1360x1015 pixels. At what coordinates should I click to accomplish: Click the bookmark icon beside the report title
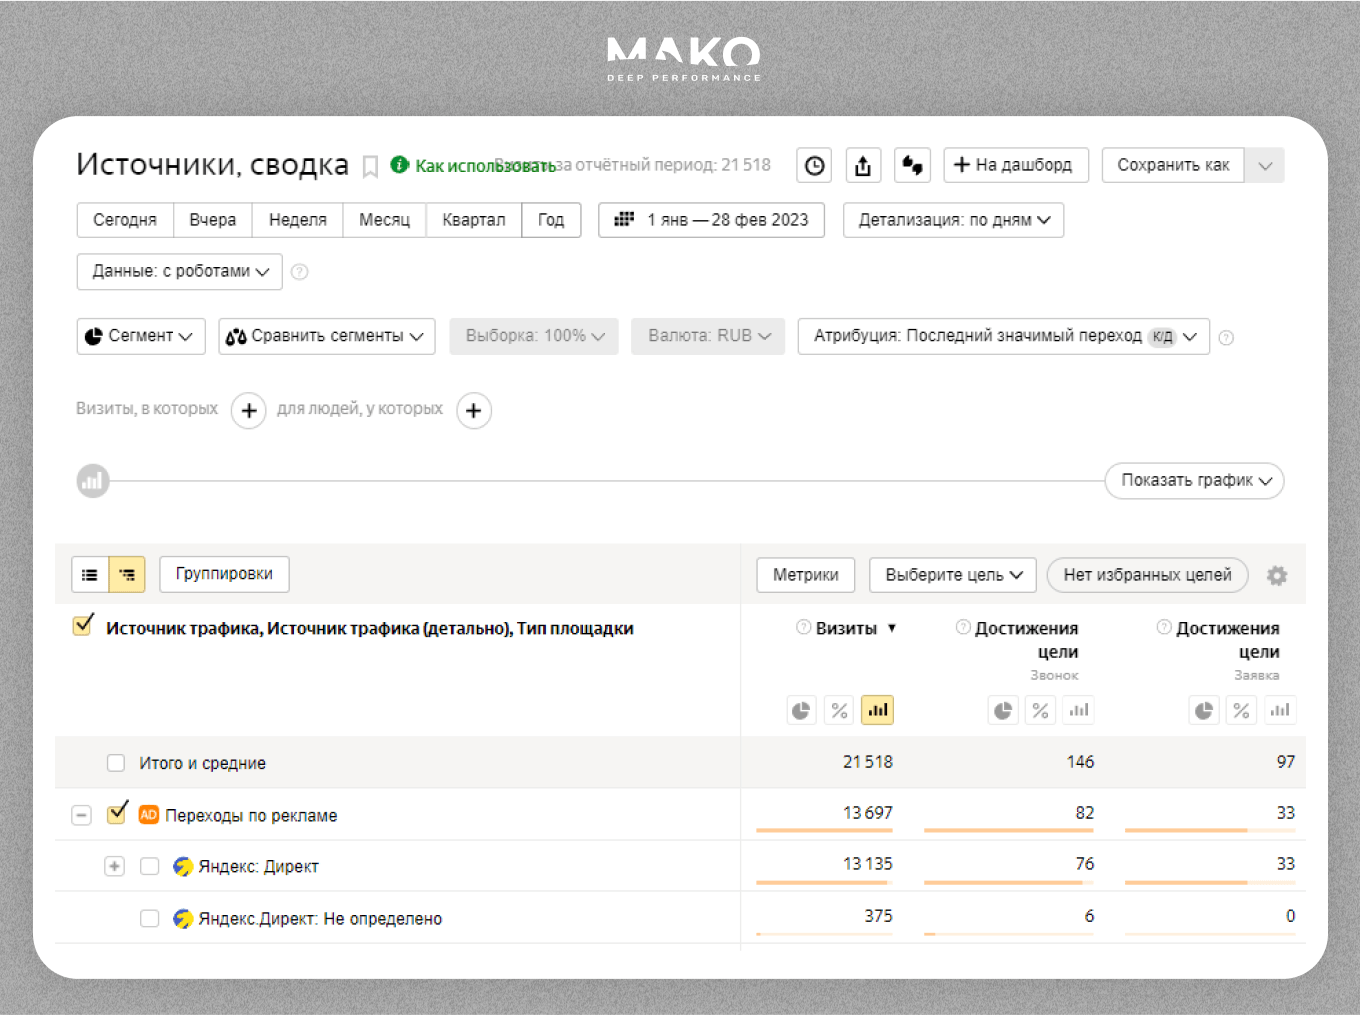pos(370,166)
